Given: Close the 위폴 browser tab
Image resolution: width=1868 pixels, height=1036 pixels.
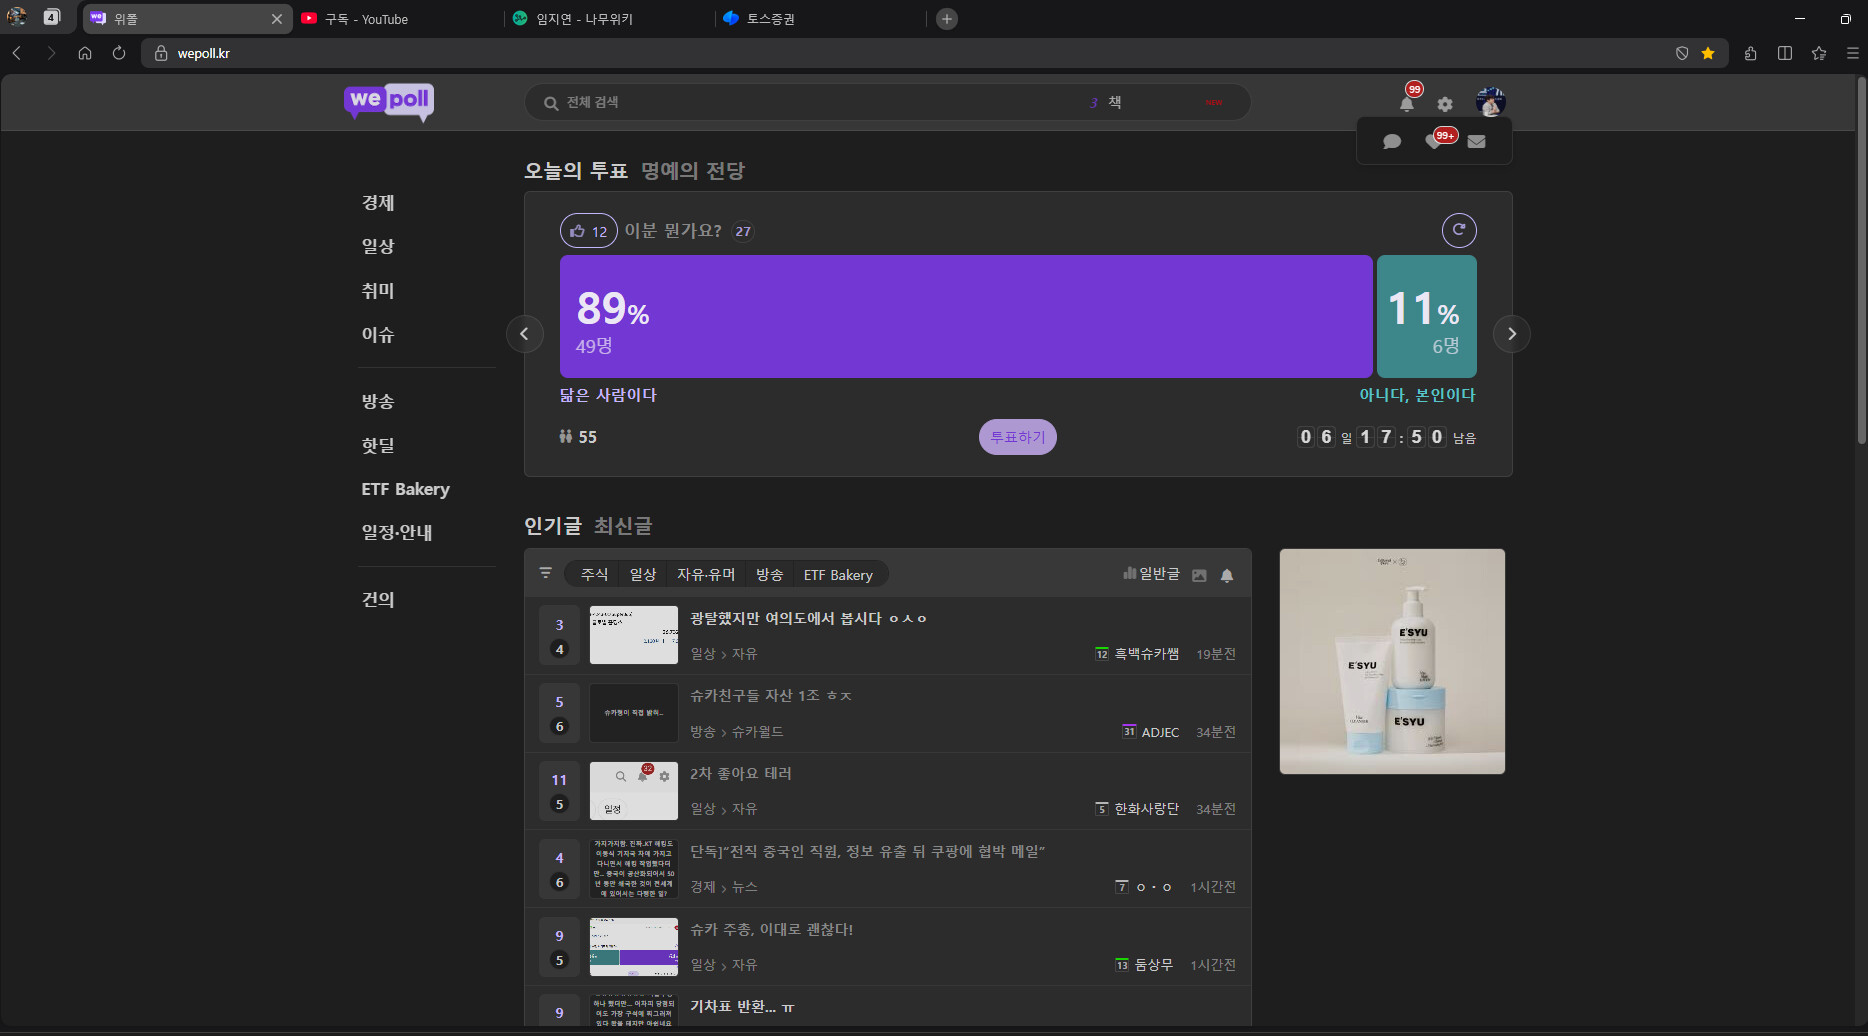Looking at the screenshot, I should (x=277, y=19).
